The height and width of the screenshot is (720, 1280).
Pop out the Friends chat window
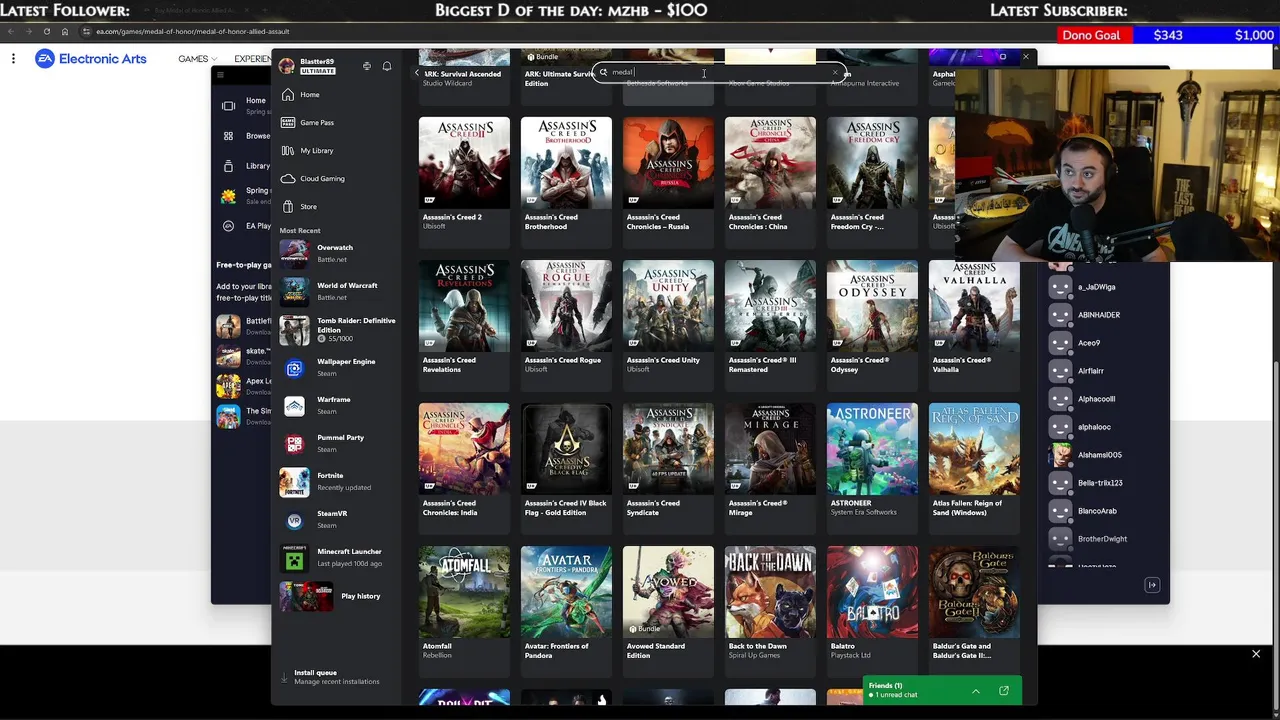pyautogui.click(x=1004, y=691)
